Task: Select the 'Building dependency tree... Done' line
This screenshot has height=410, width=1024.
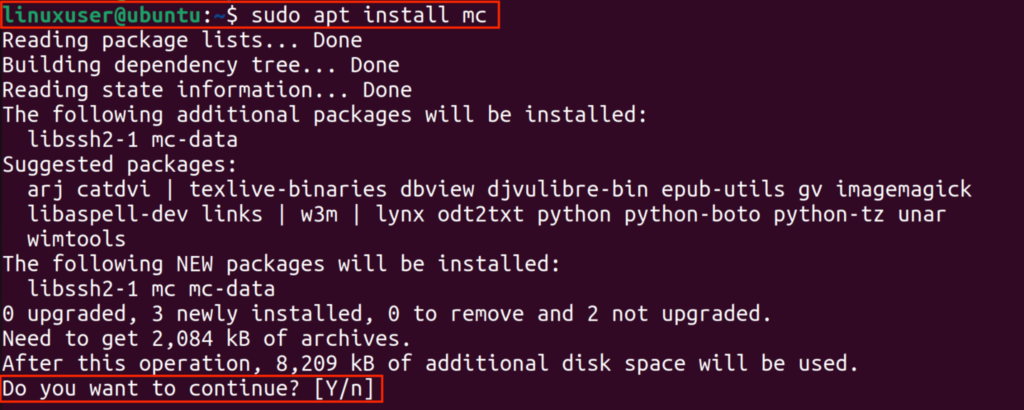Action: tap(200, 66)
